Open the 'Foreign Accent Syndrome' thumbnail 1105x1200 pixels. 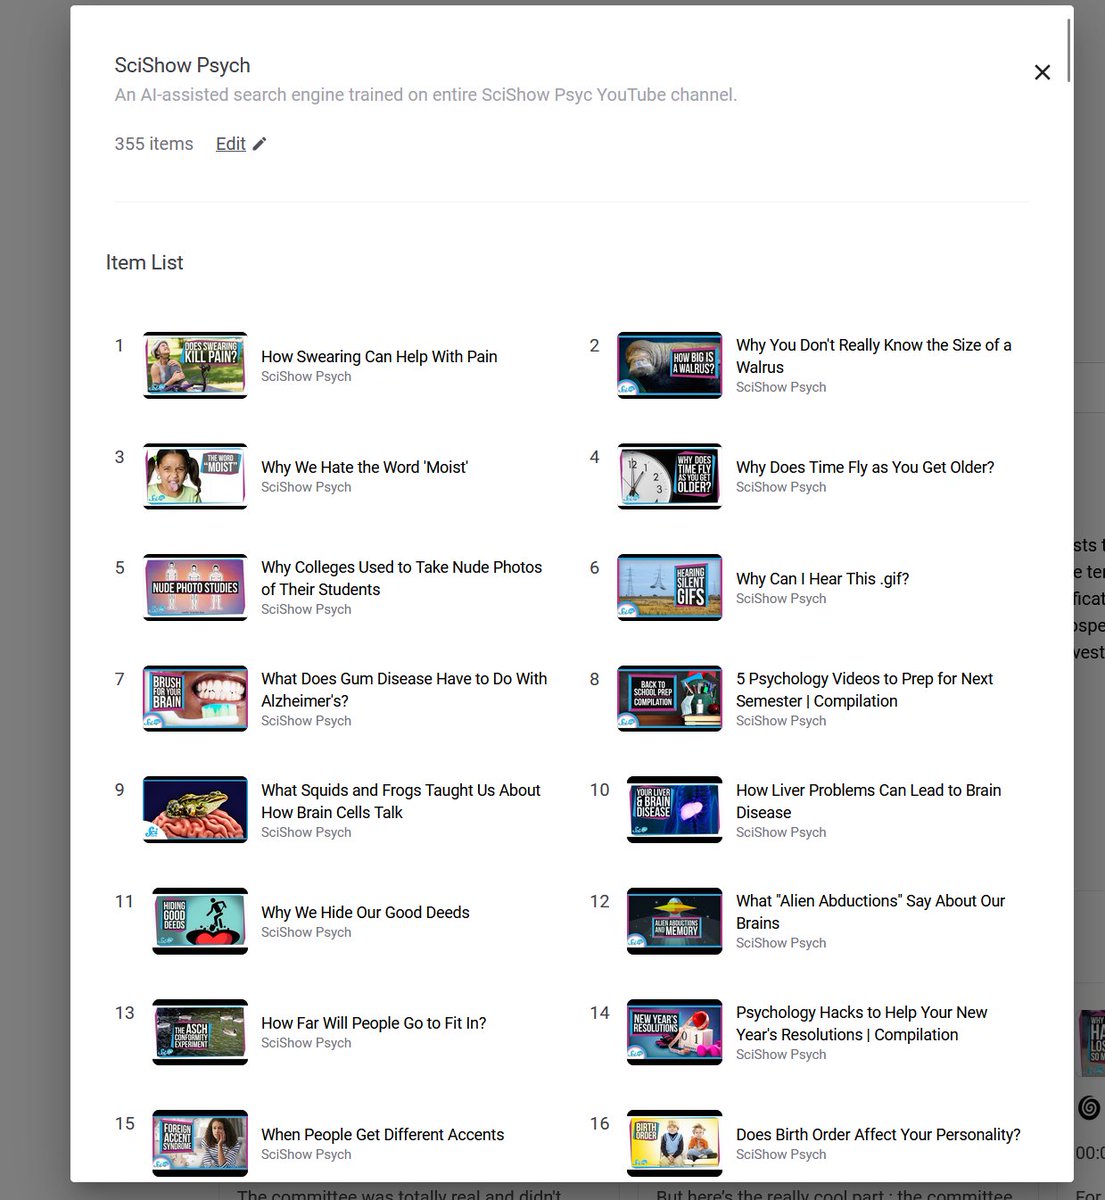coord(200,1143)
